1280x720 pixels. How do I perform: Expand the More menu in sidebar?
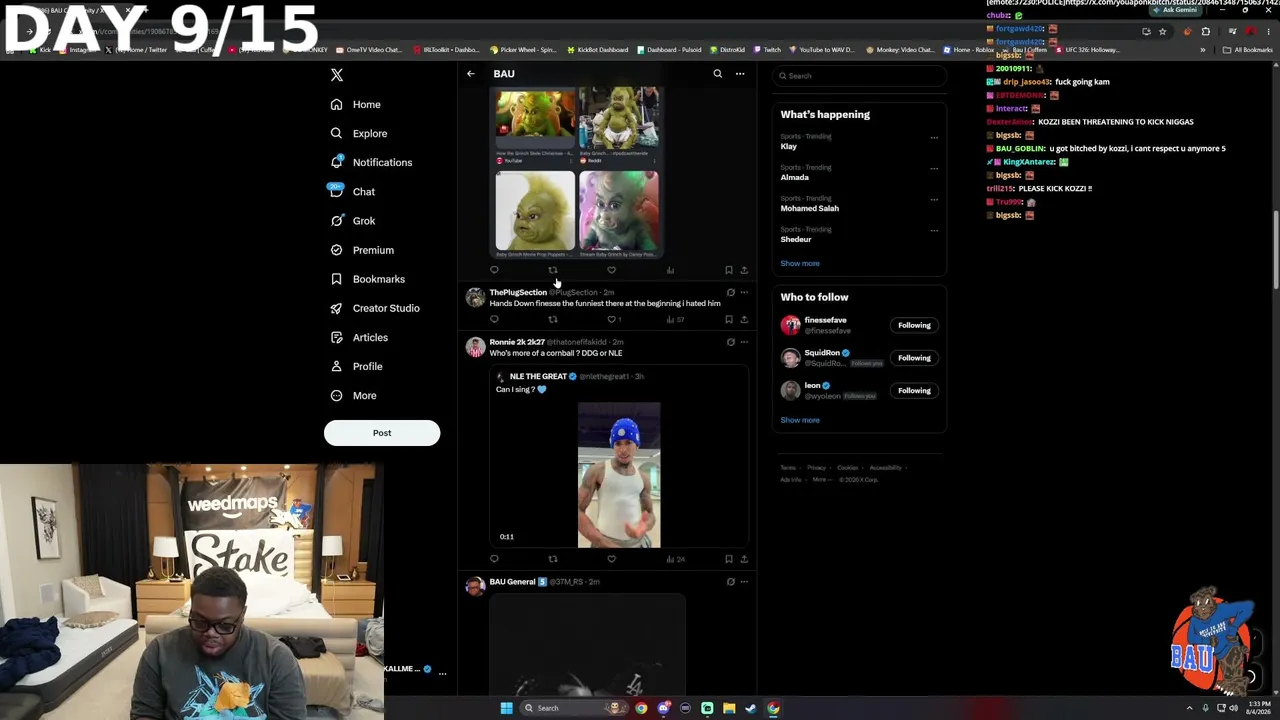353,395
